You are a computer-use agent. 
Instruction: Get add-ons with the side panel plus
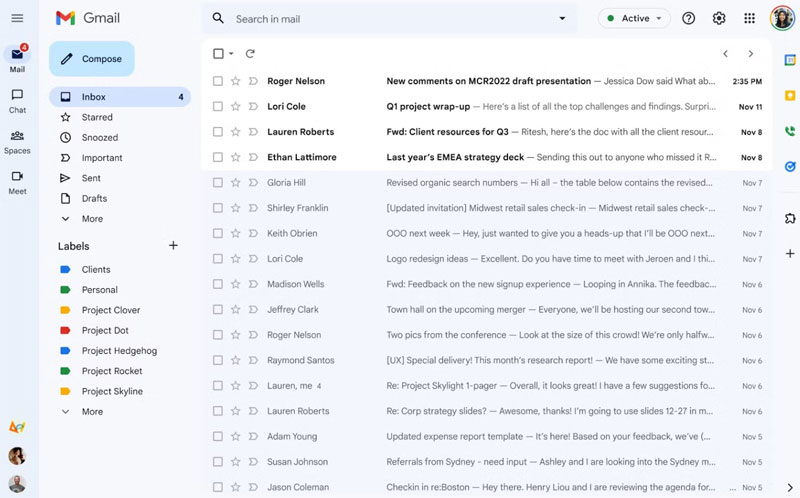[790, 254]
